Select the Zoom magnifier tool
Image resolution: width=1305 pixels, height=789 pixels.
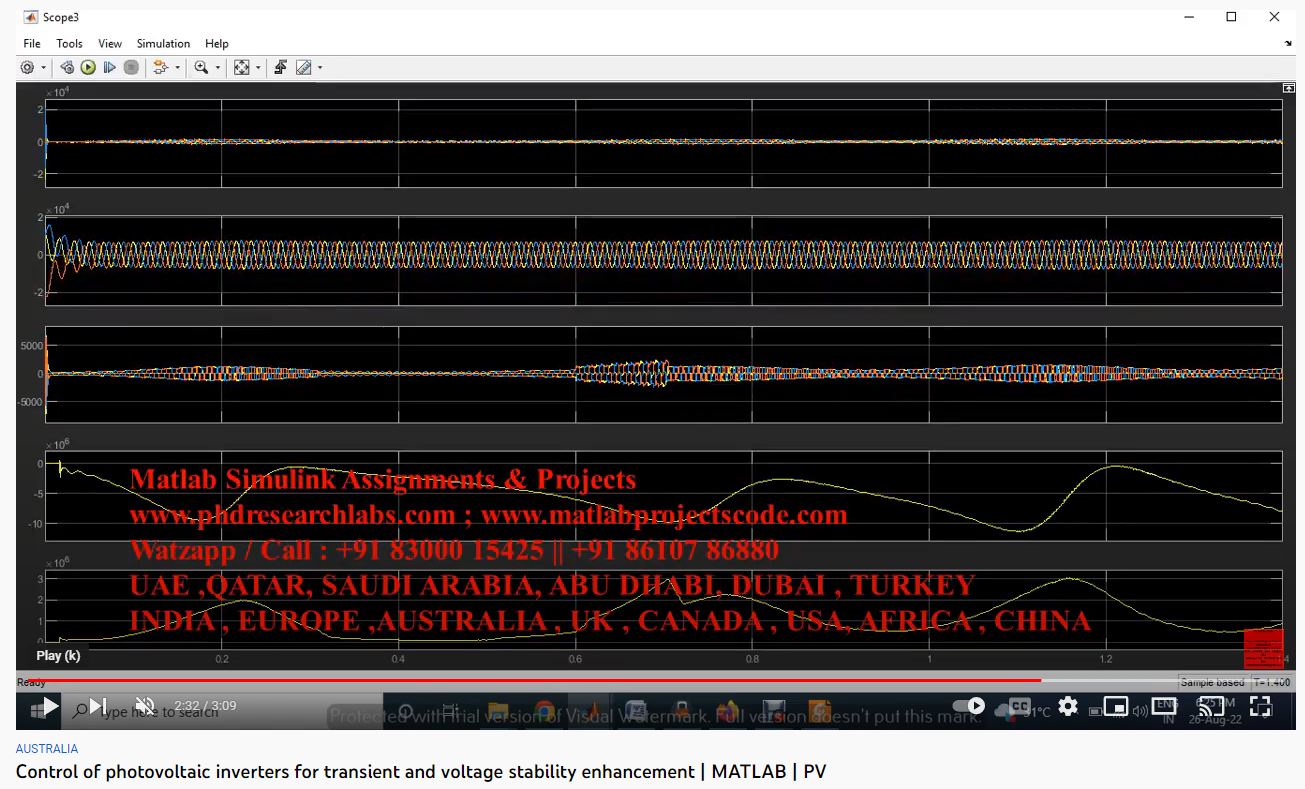(201, 68)
